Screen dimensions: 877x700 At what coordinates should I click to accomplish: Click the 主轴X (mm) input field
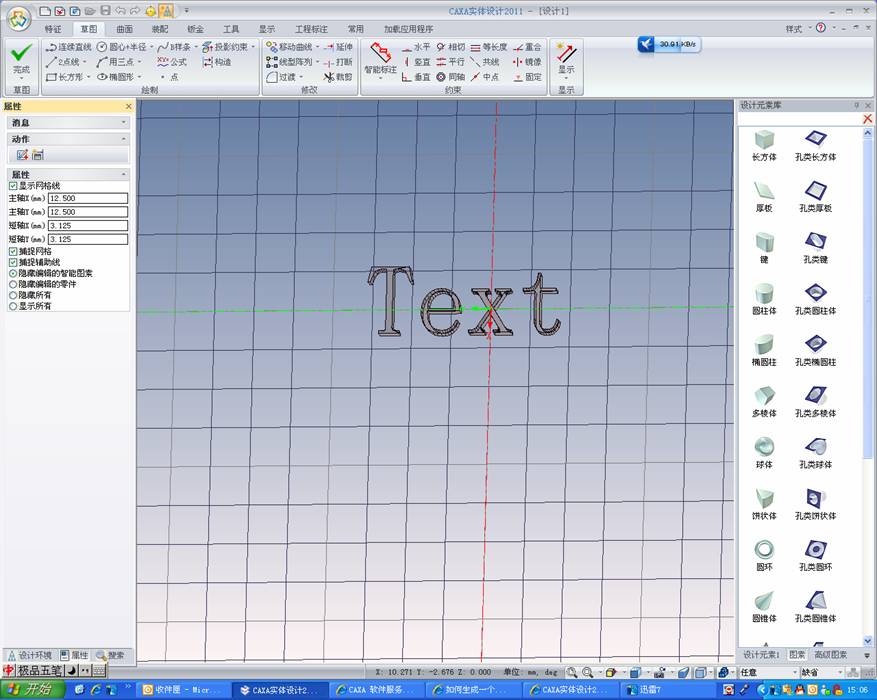click(x=88, y=198)
